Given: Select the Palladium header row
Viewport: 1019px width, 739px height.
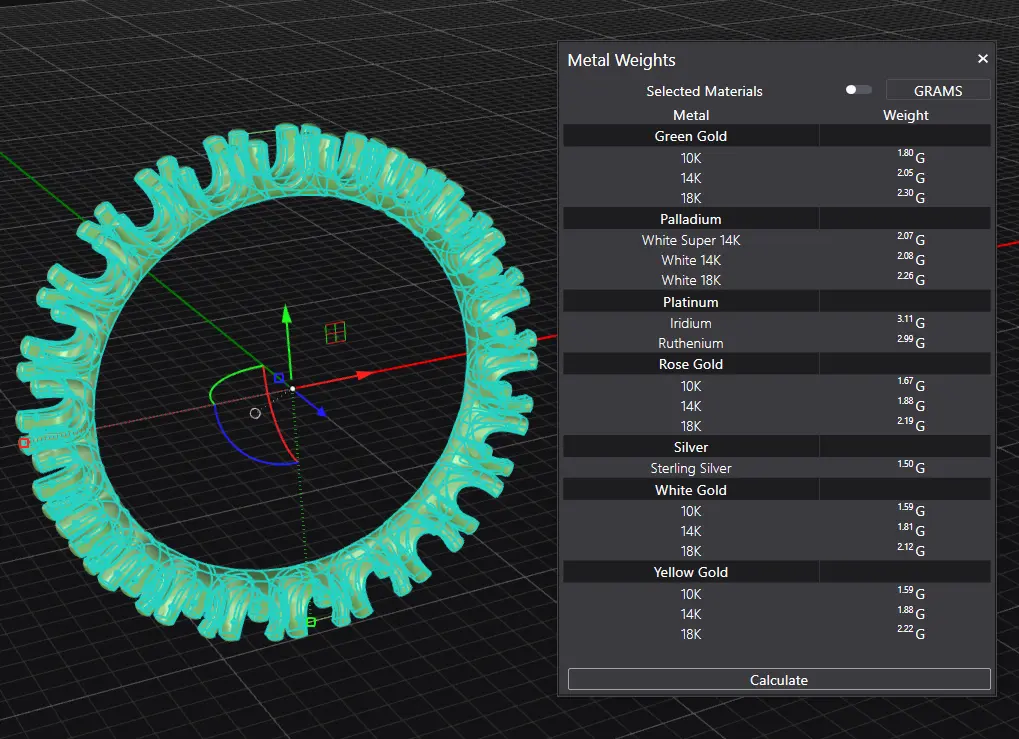Looking at the screenshot, I should pos(777,219).
